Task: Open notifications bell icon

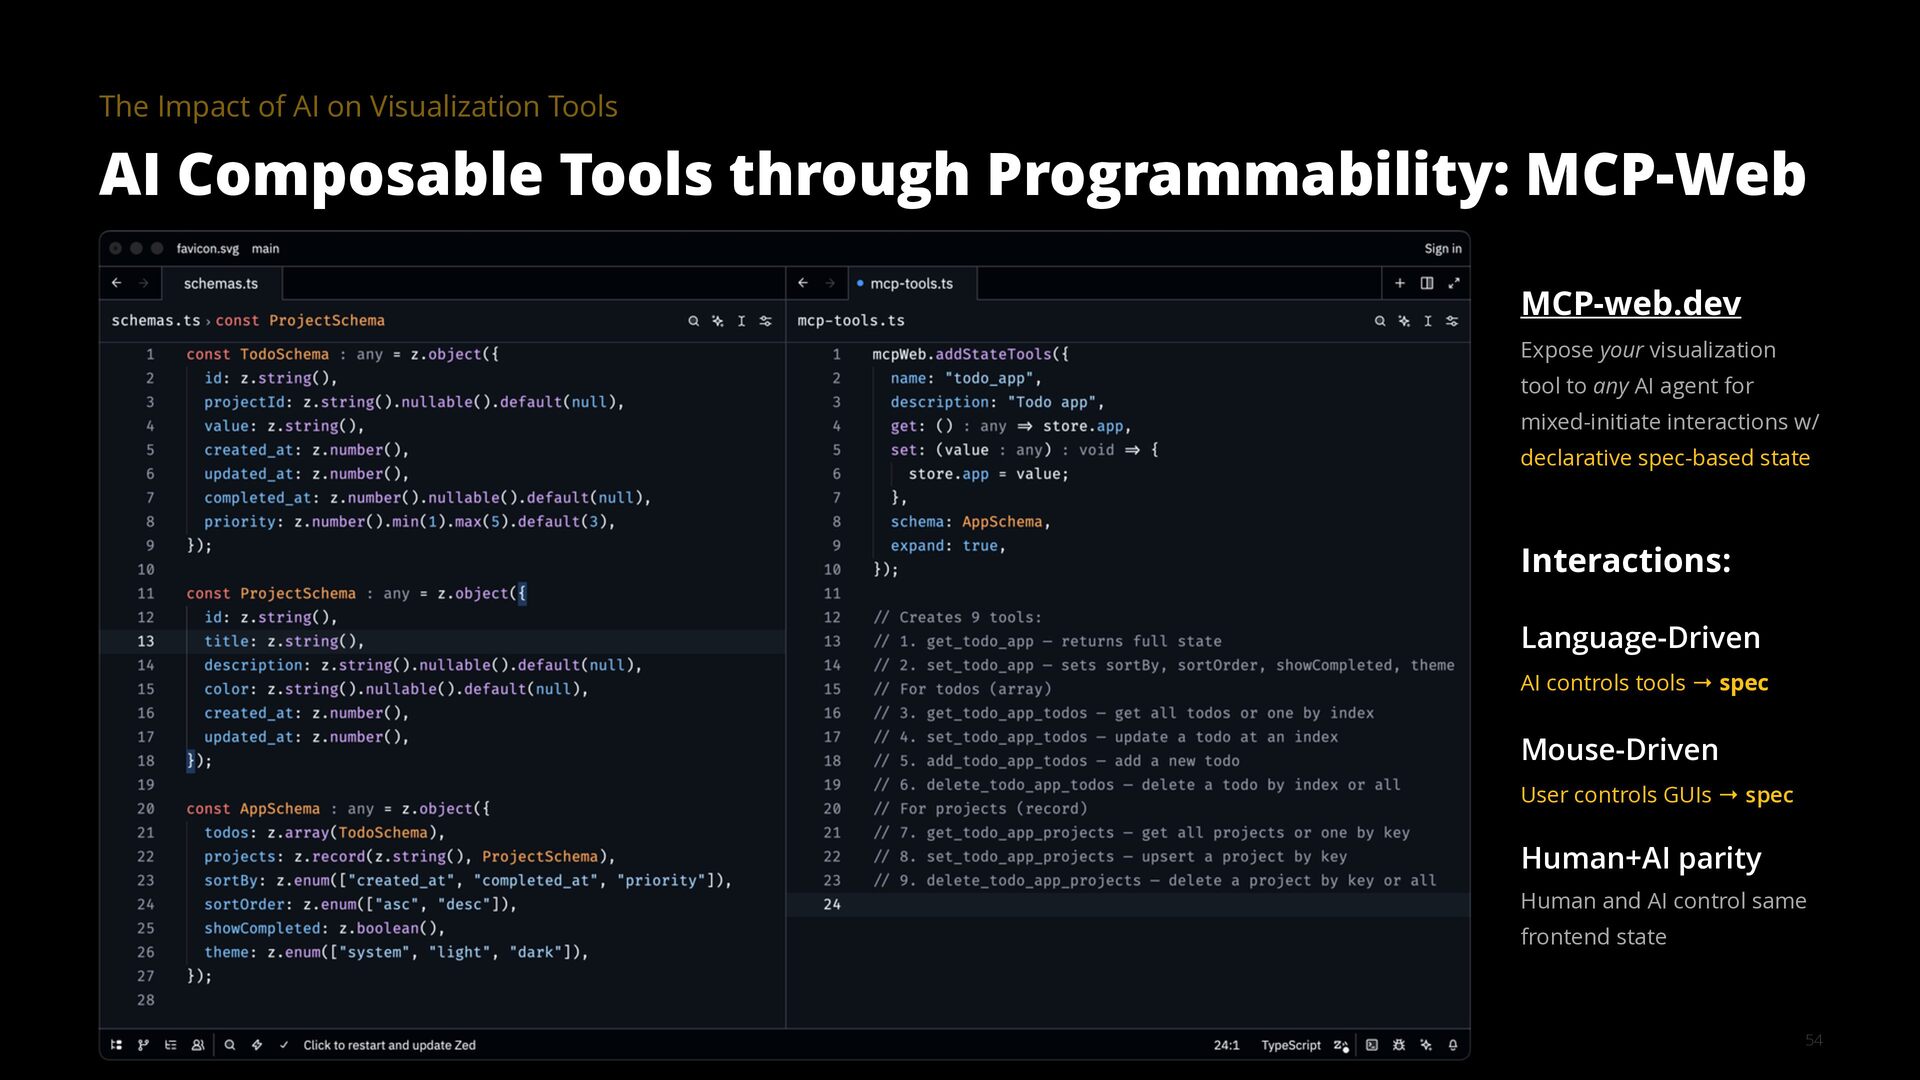Action: (1453, 1045)
